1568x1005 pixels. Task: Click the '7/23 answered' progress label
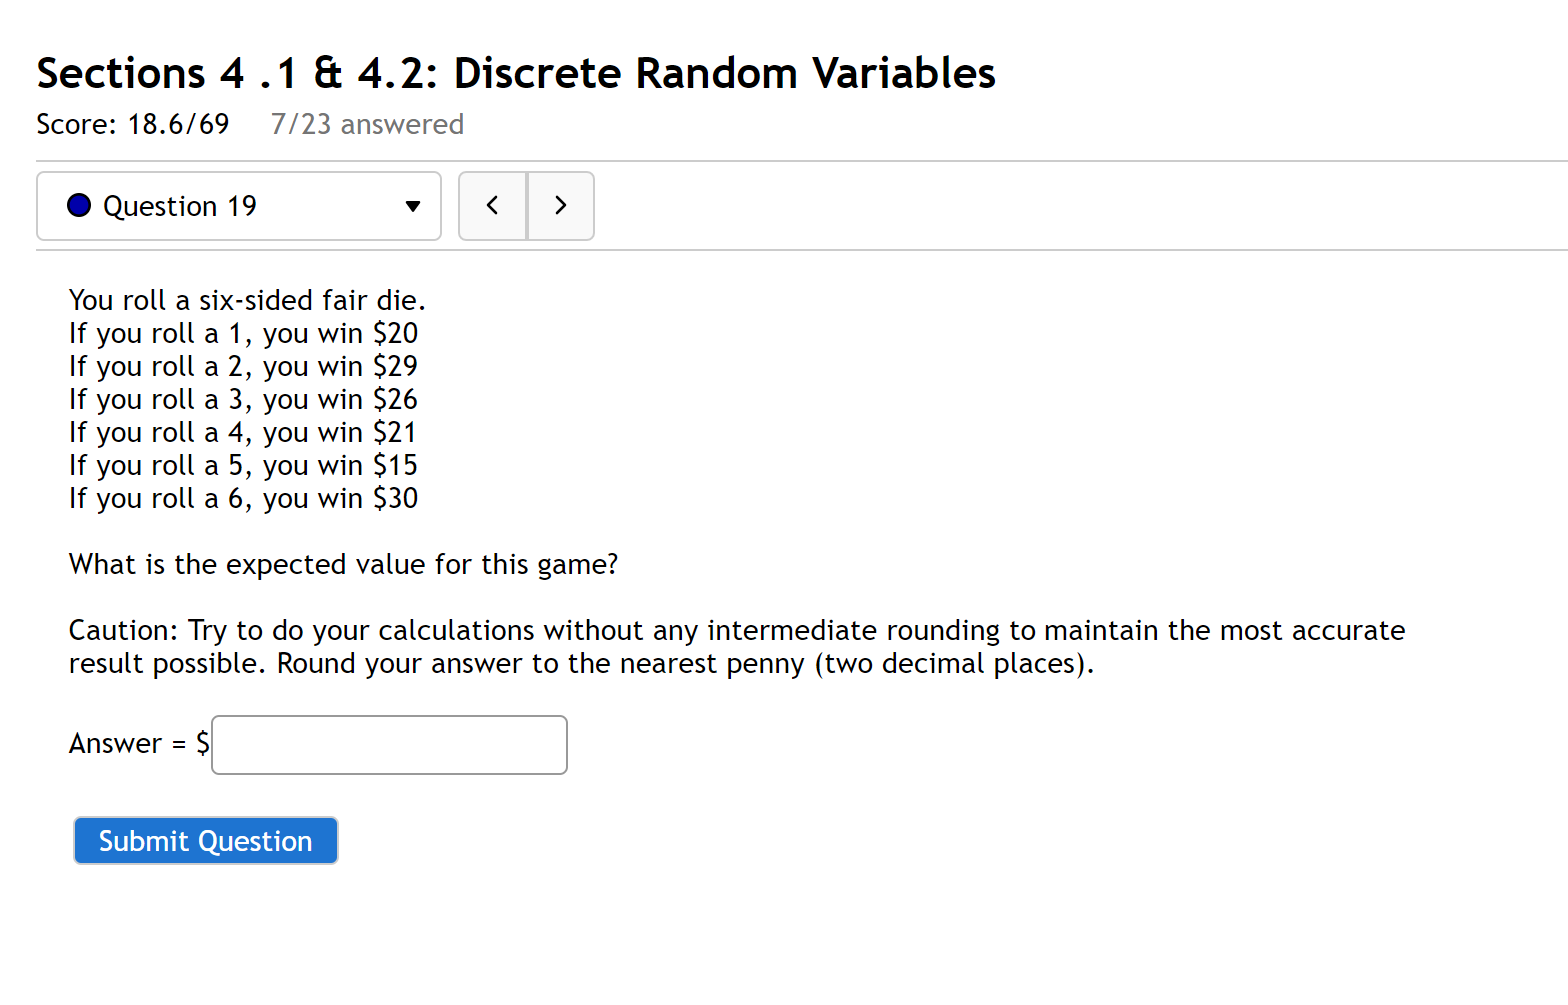point(367,124)
